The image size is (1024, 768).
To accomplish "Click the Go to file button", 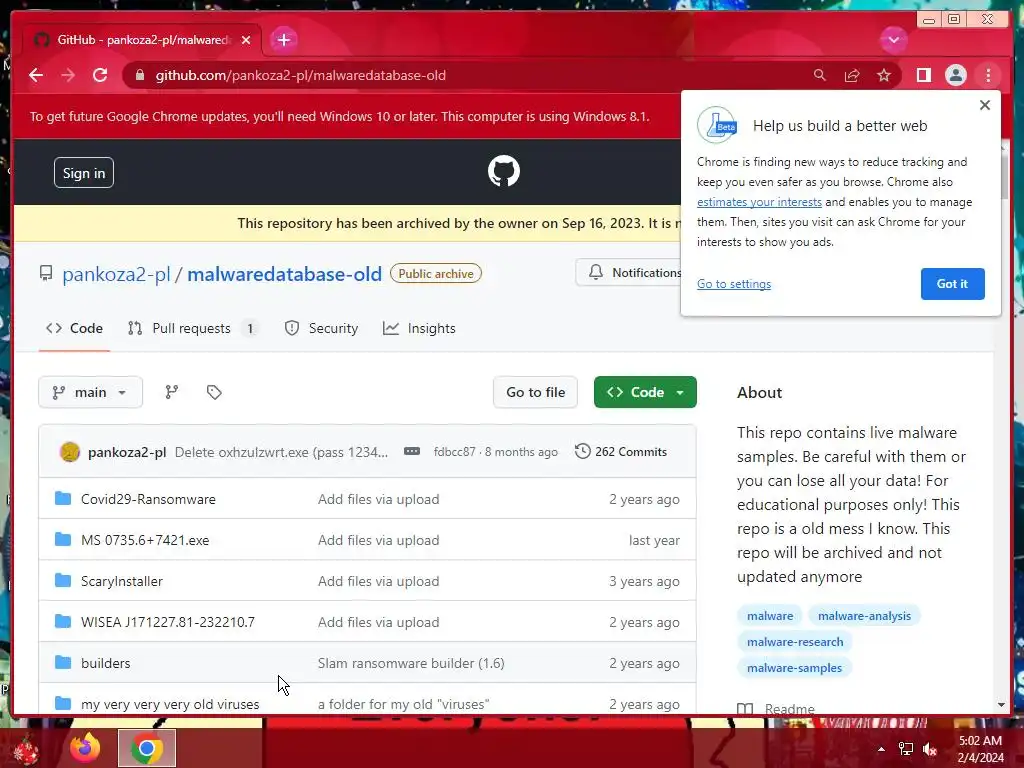I will tap(535, 392).
